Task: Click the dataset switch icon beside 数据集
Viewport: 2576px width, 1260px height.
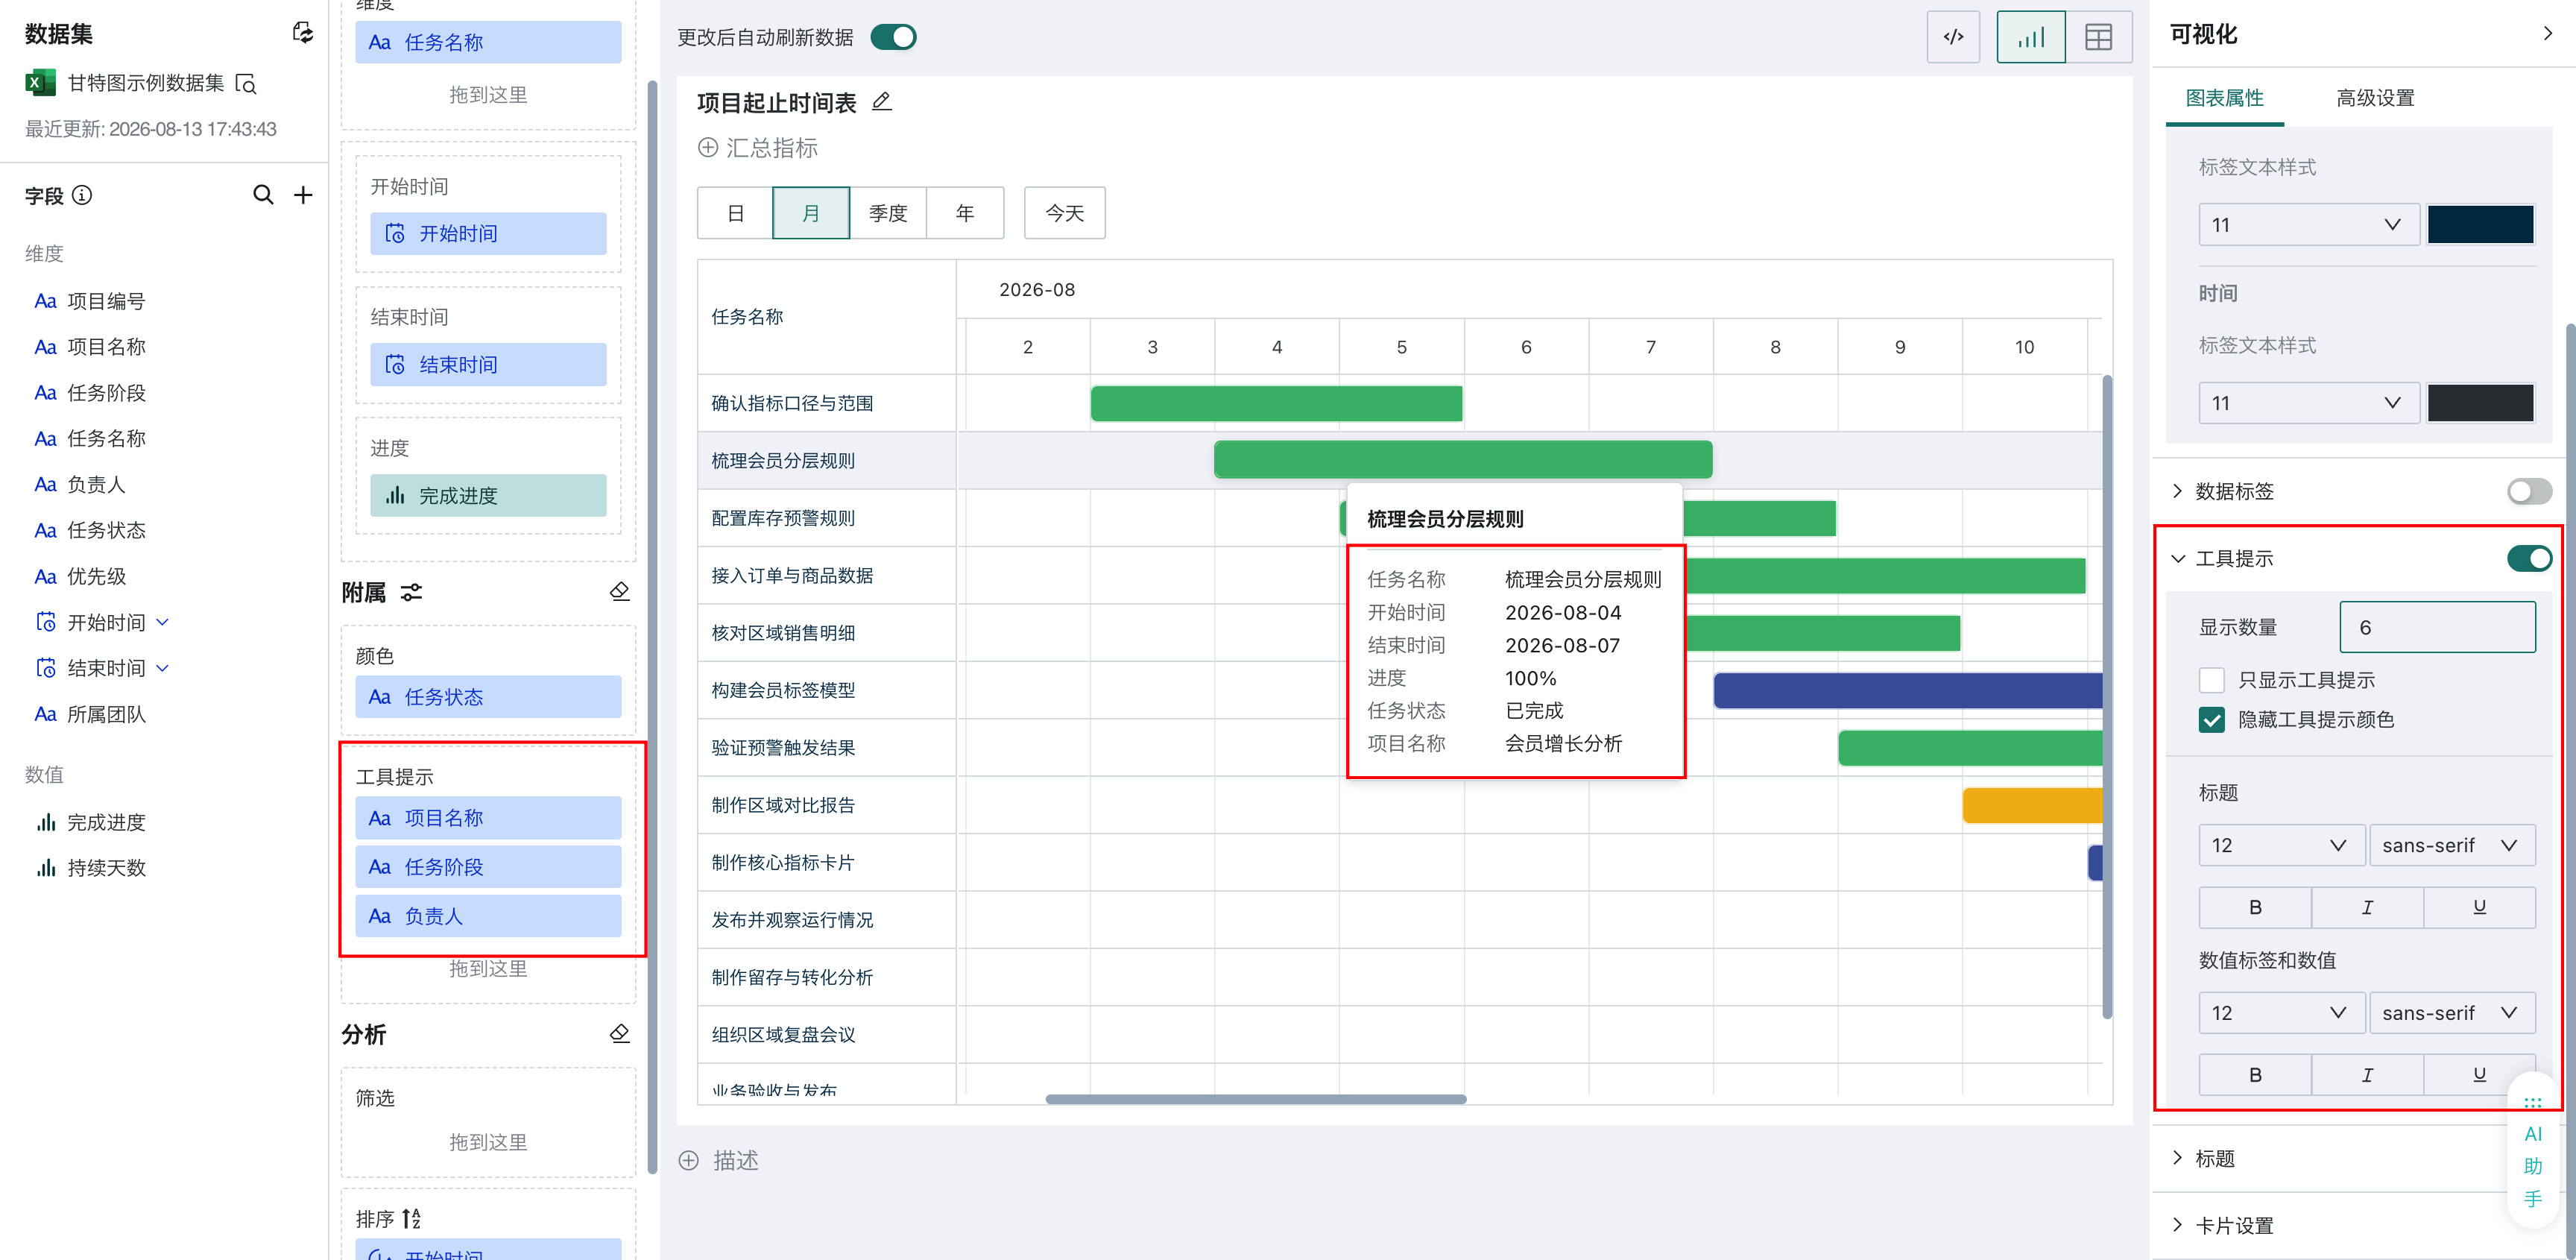Action: coord(302,33)
